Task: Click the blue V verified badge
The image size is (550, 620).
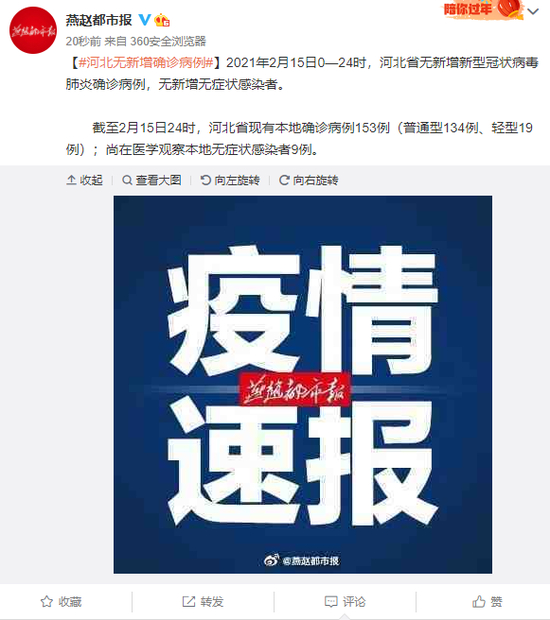Action: pos(145,19)
